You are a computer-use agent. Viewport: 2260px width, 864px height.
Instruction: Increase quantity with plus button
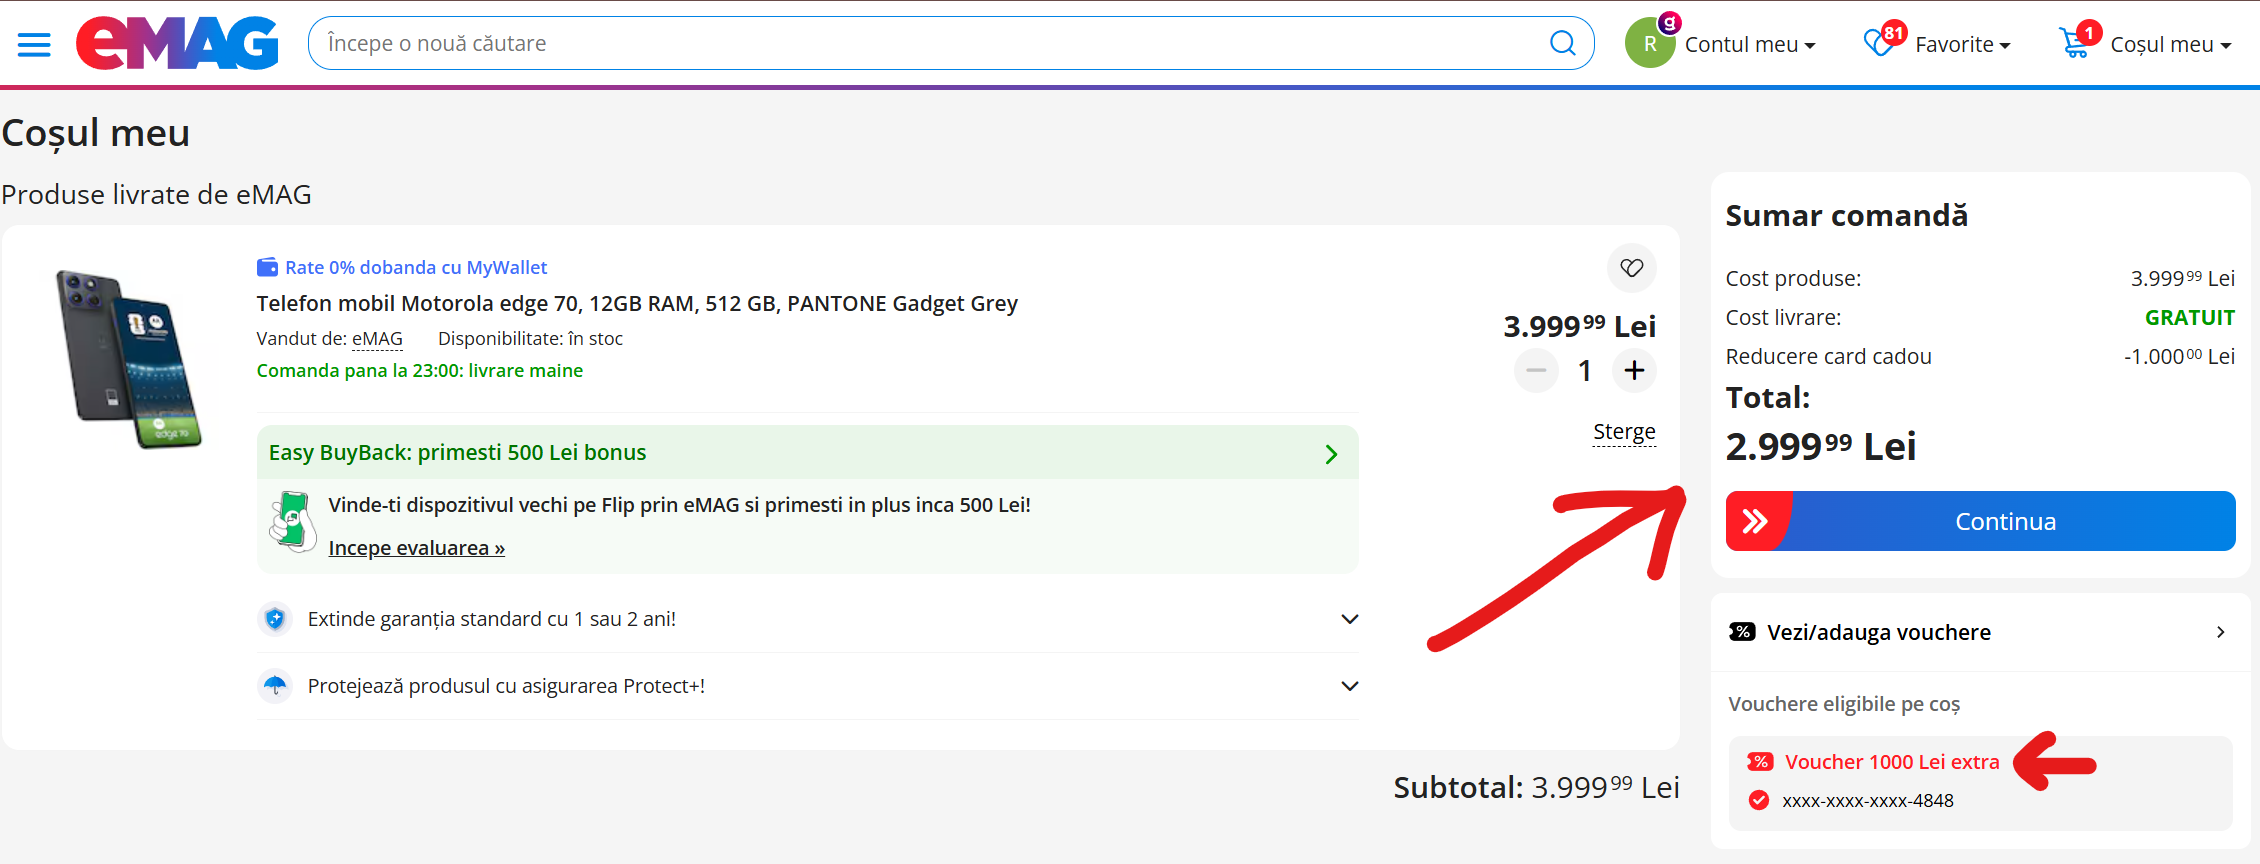point(1634,371)
